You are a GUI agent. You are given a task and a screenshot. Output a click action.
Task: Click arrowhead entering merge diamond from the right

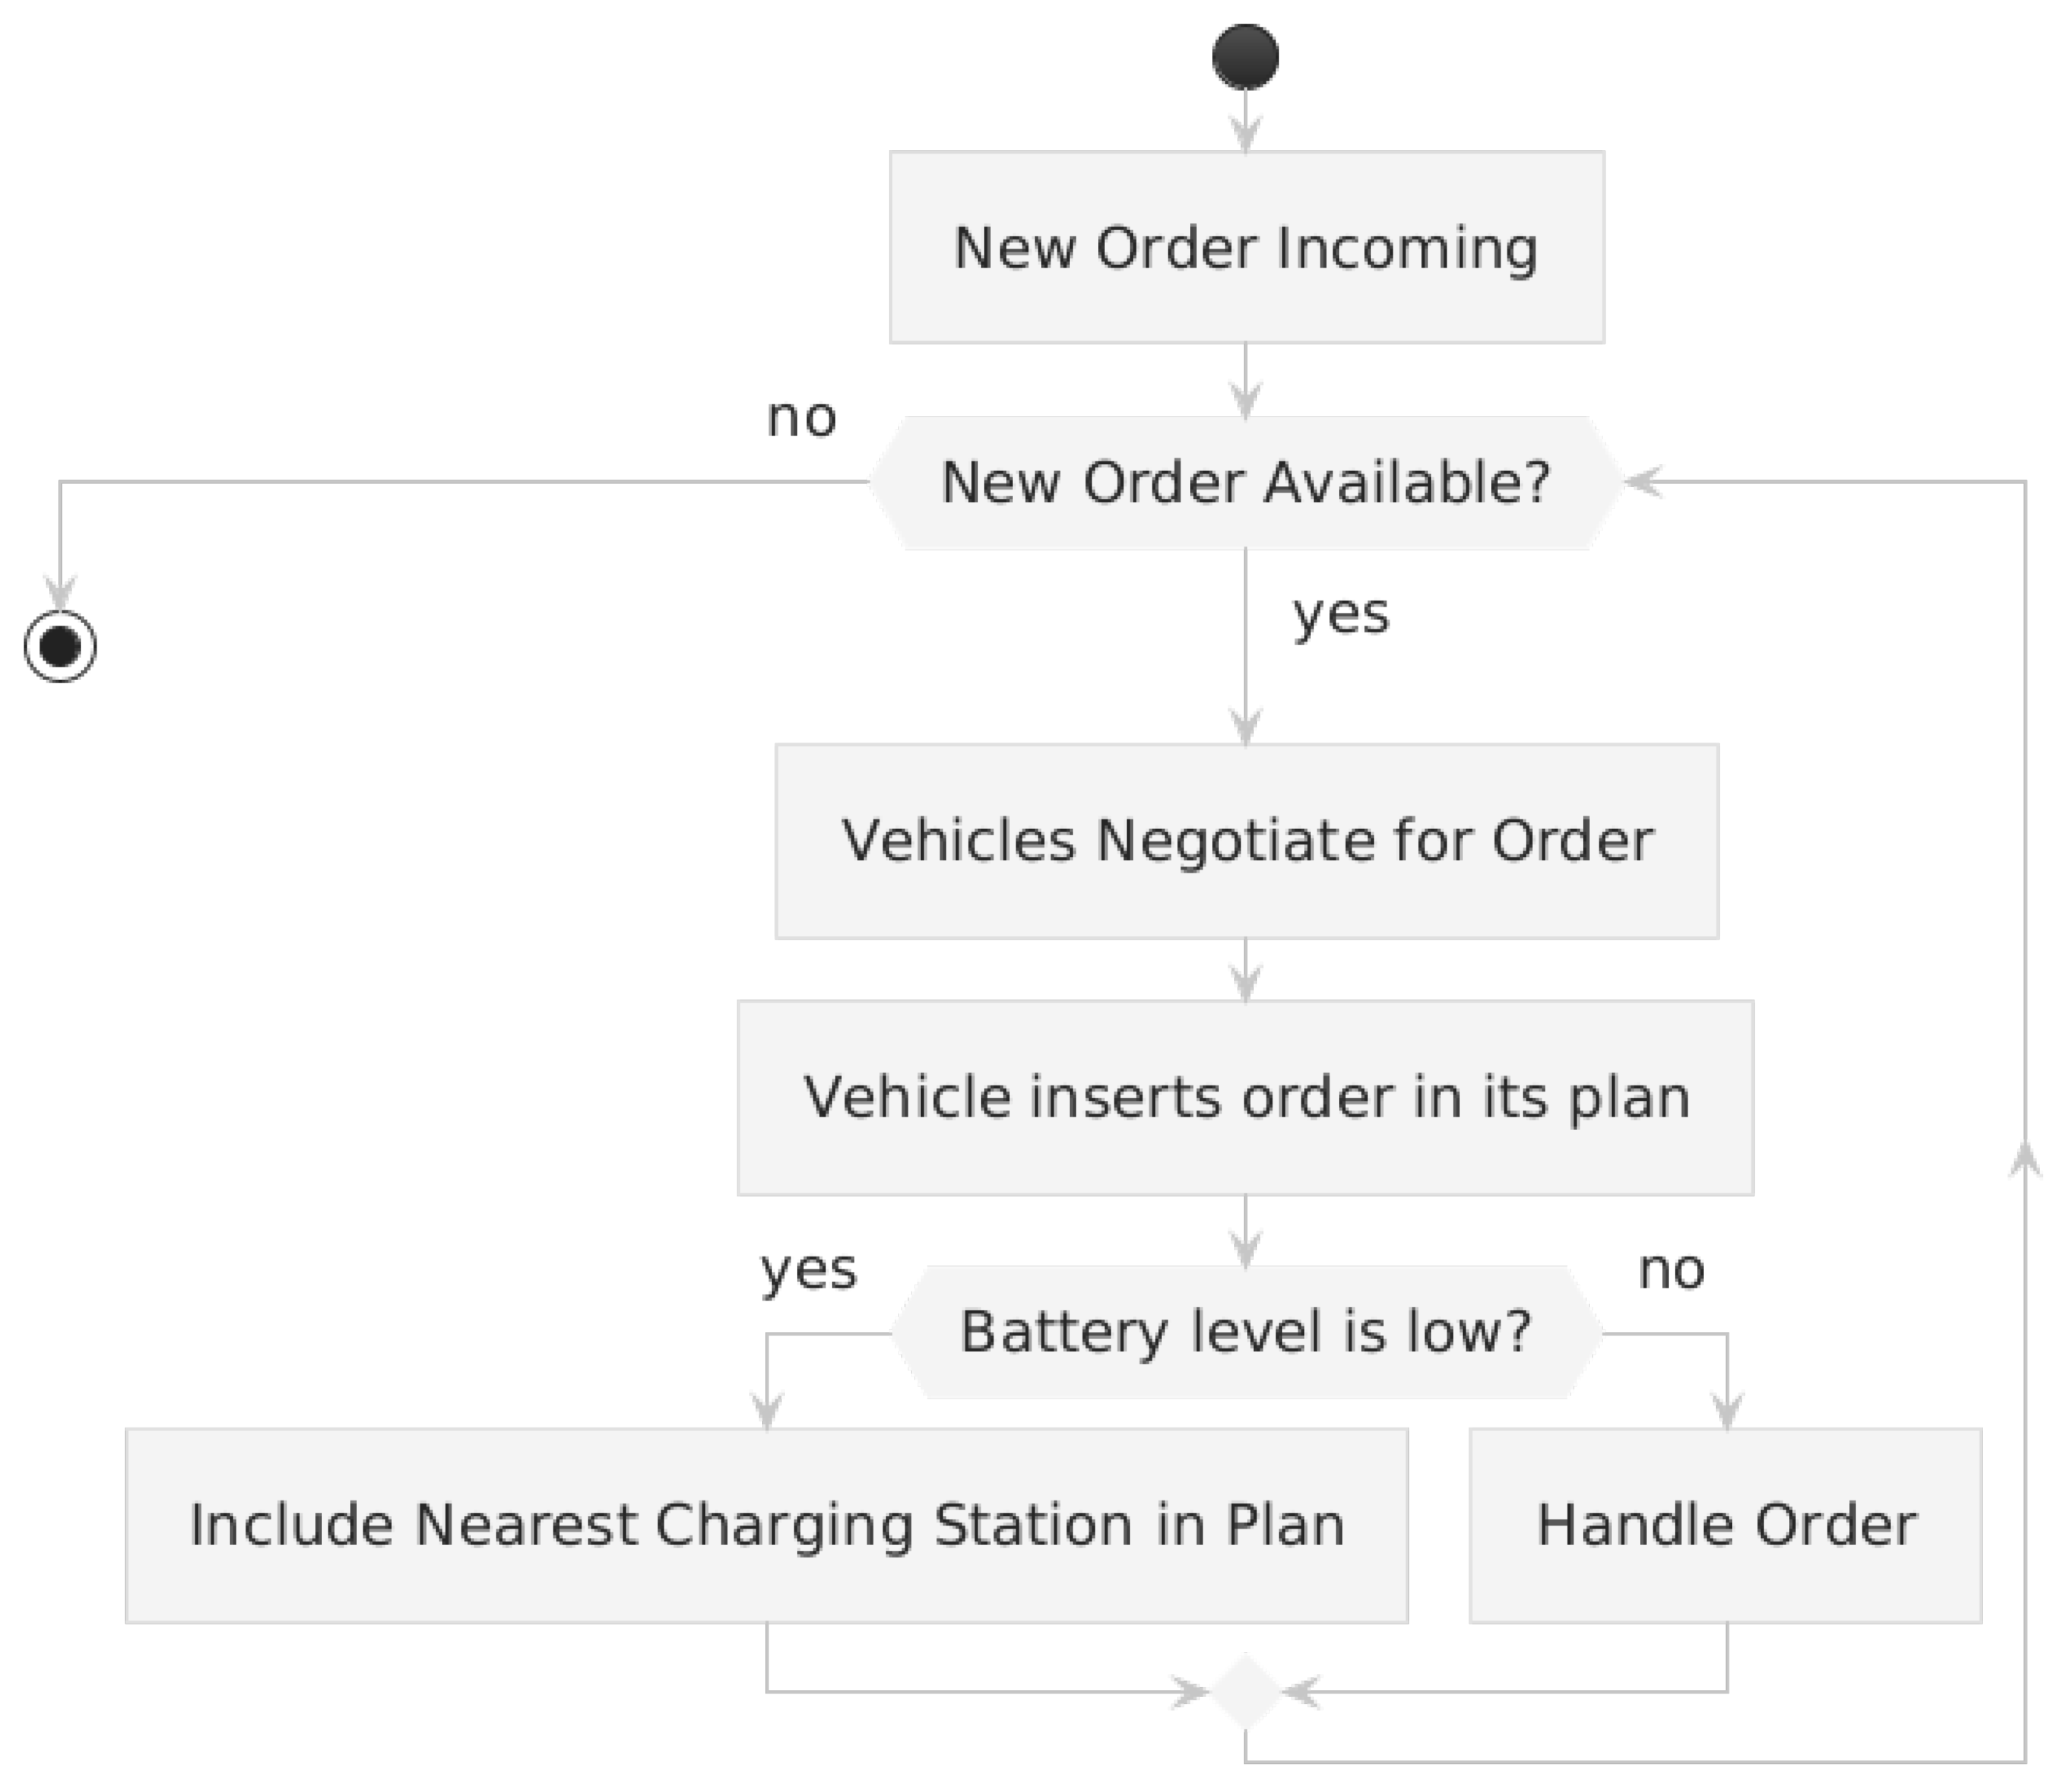1300,1692
